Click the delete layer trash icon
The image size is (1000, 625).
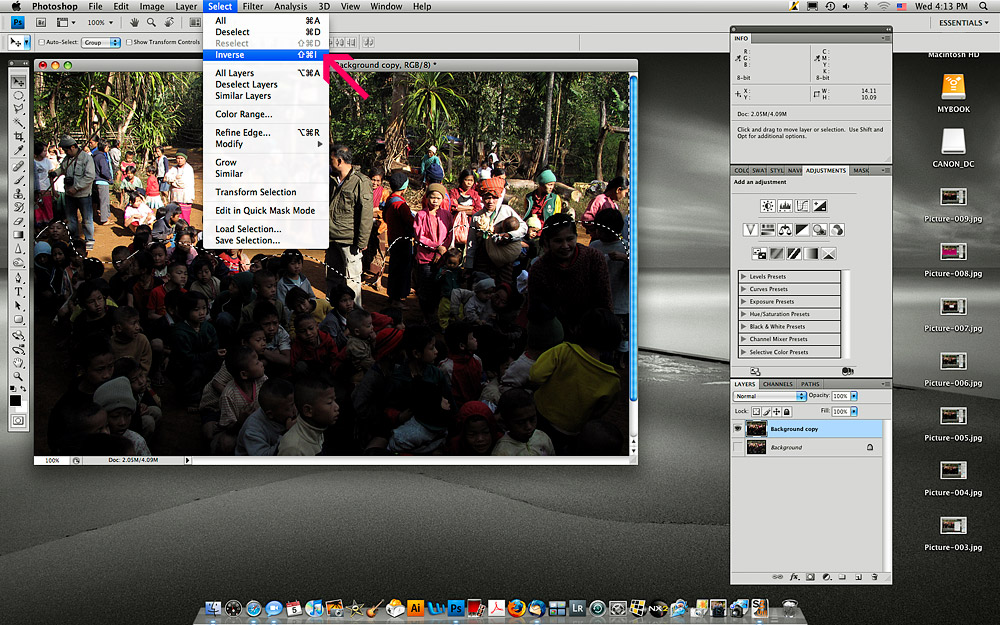click(x=874, y=577)
